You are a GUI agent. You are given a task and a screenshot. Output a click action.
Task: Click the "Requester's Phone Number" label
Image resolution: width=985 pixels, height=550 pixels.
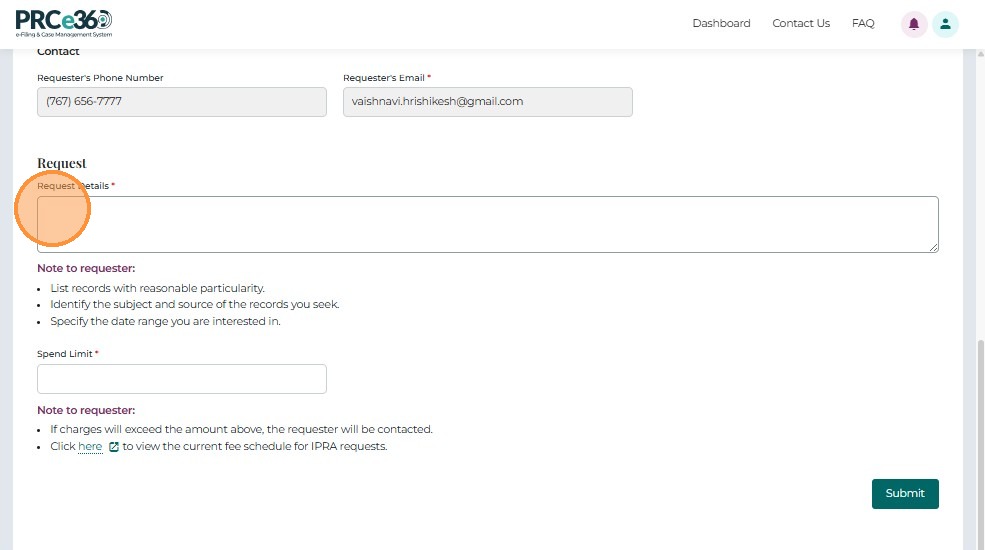pyautogui.click(x=100, y=78)
